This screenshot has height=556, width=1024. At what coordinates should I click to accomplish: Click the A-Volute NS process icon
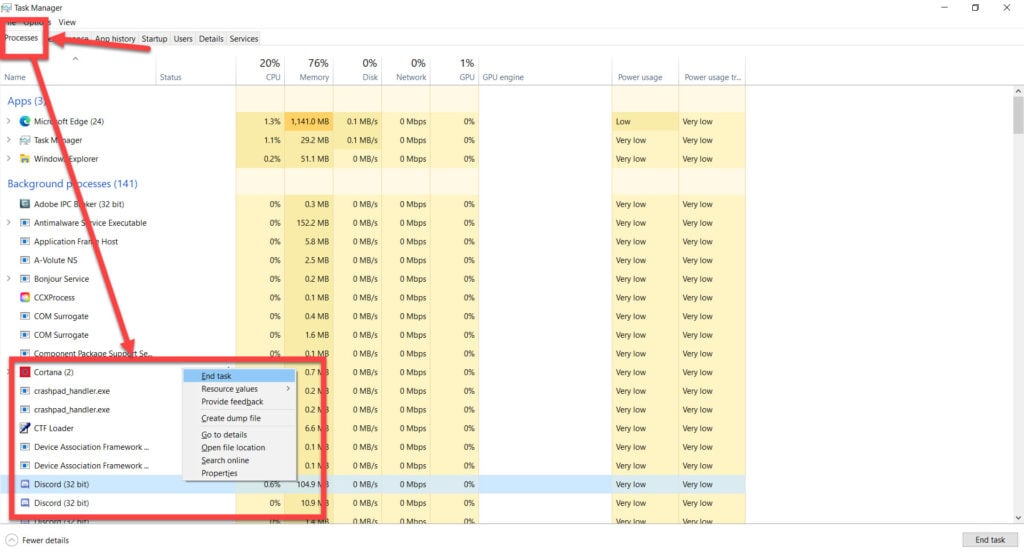click(x=25, y=260)
